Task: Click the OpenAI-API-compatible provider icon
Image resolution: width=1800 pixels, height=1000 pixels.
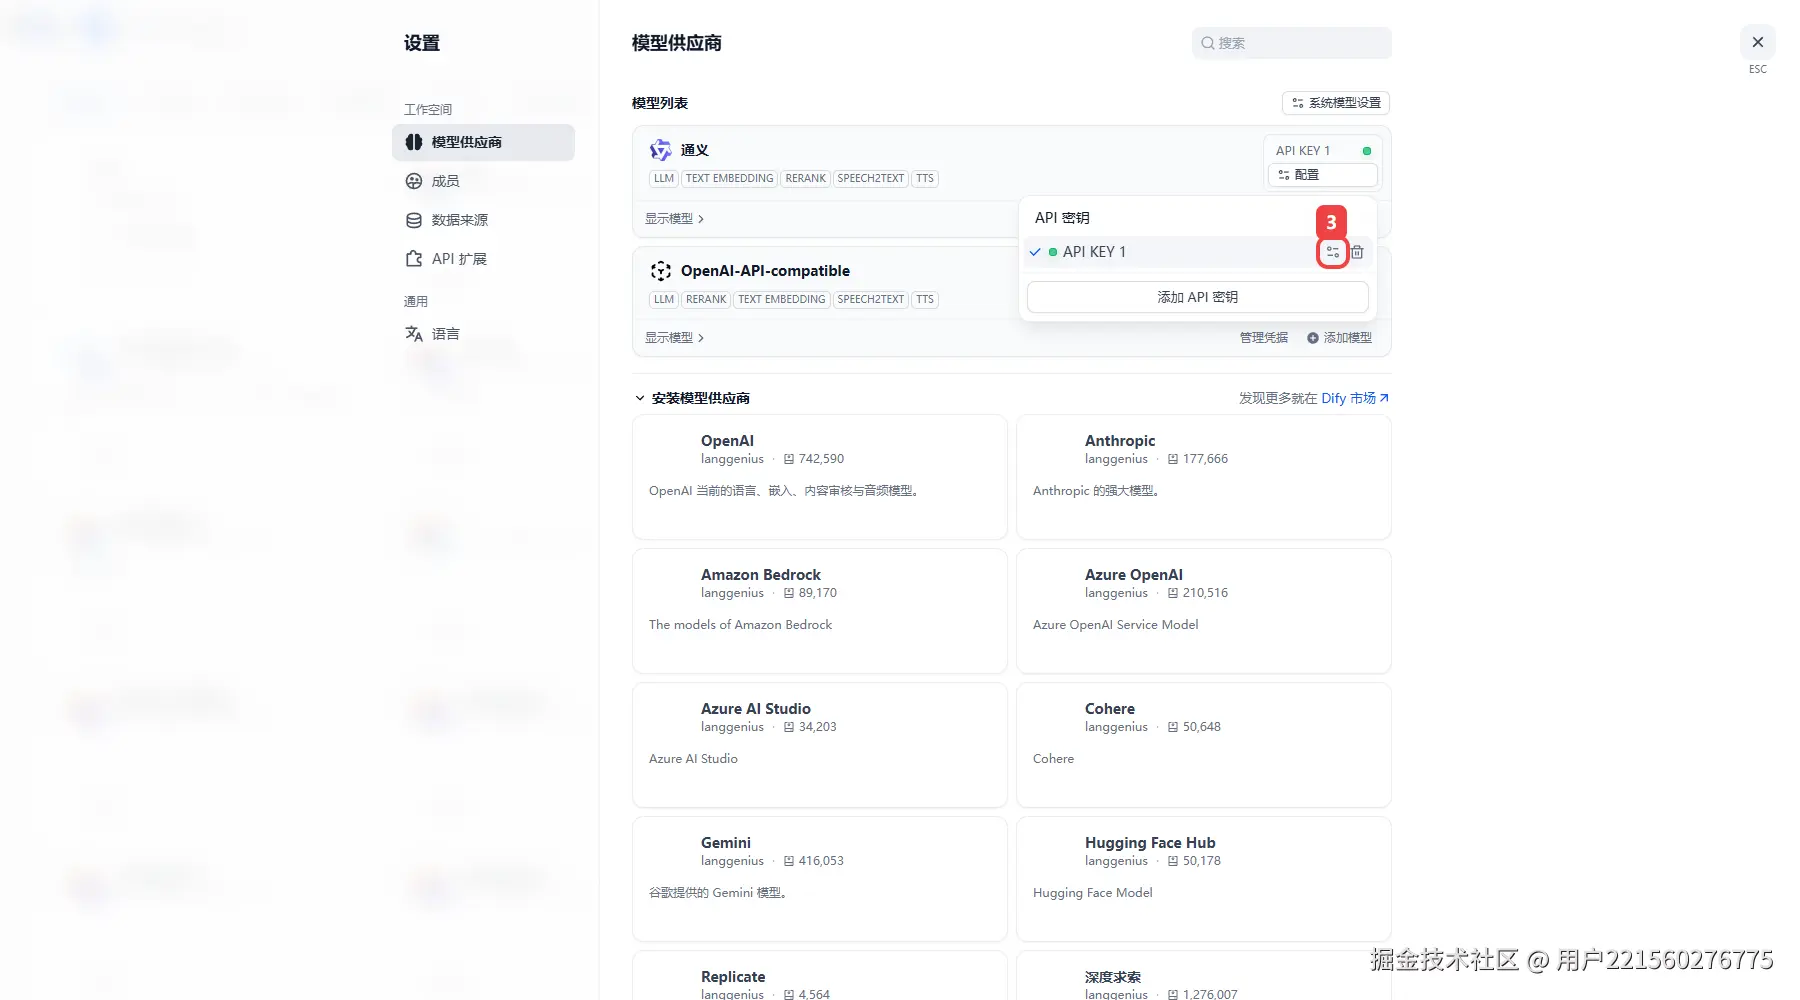Action: (x=660, y=271)
